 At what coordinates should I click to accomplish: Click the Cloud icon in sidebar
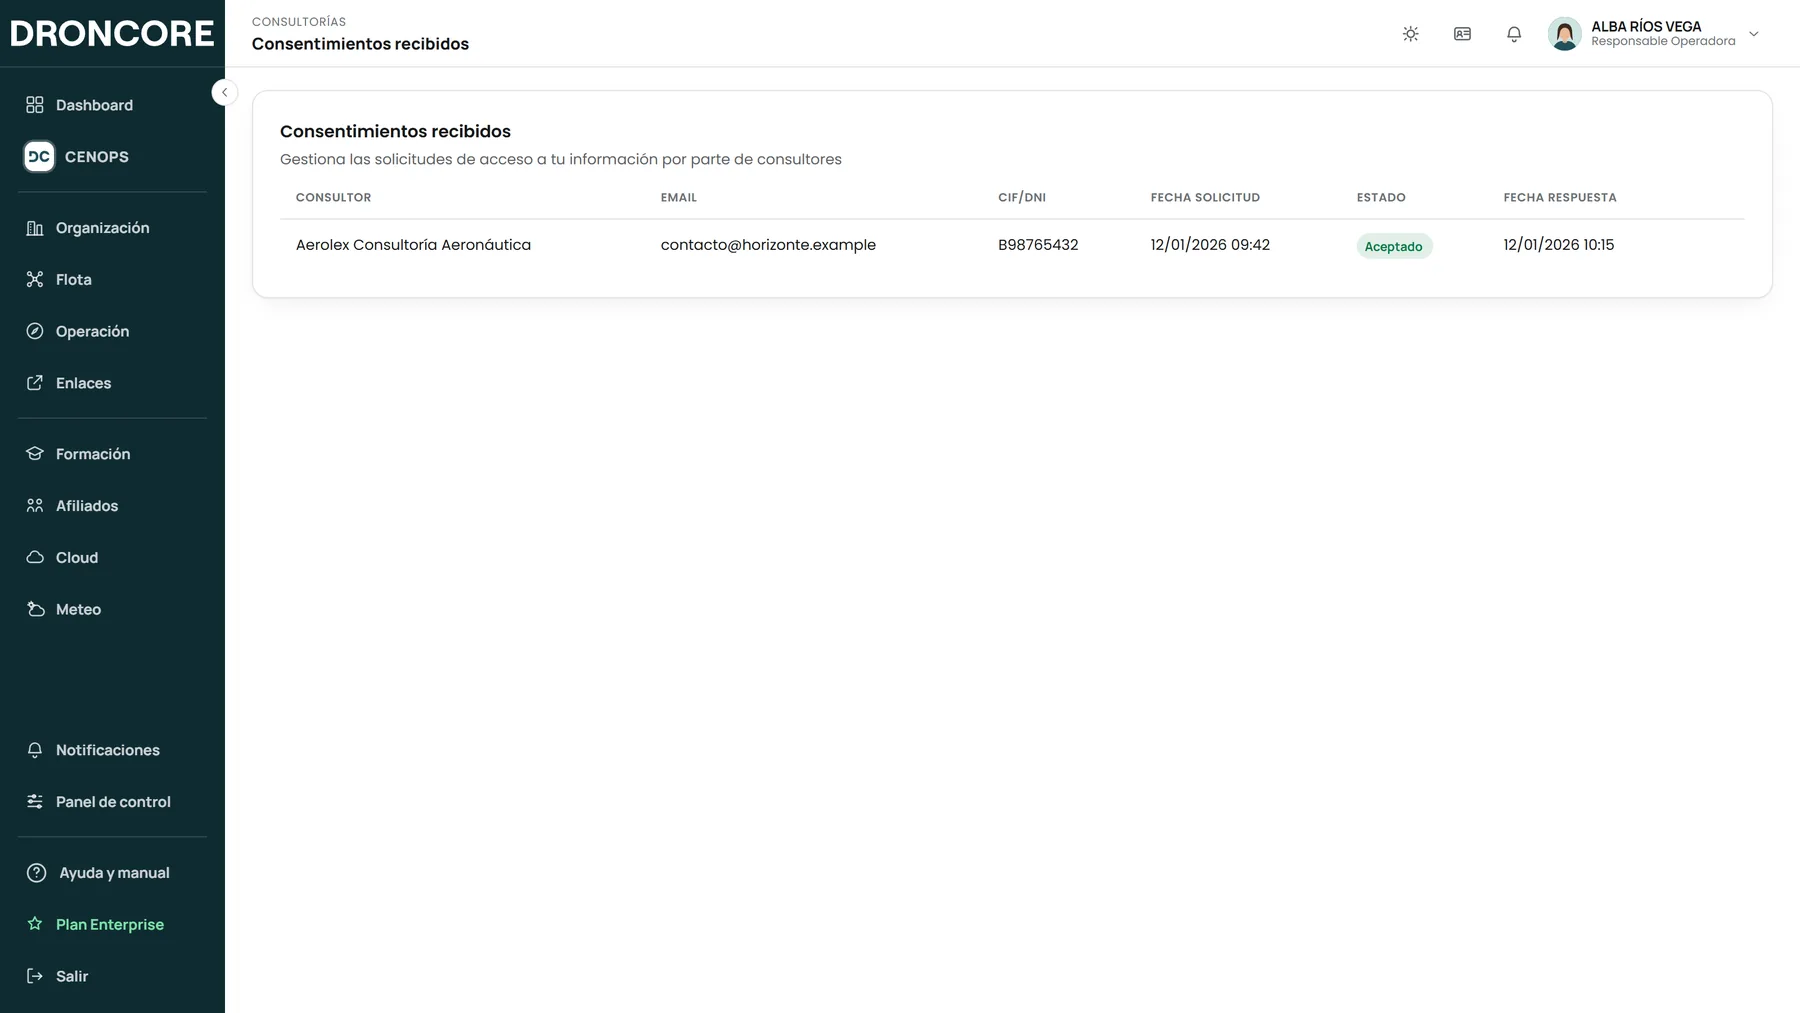tap(35, 557)
